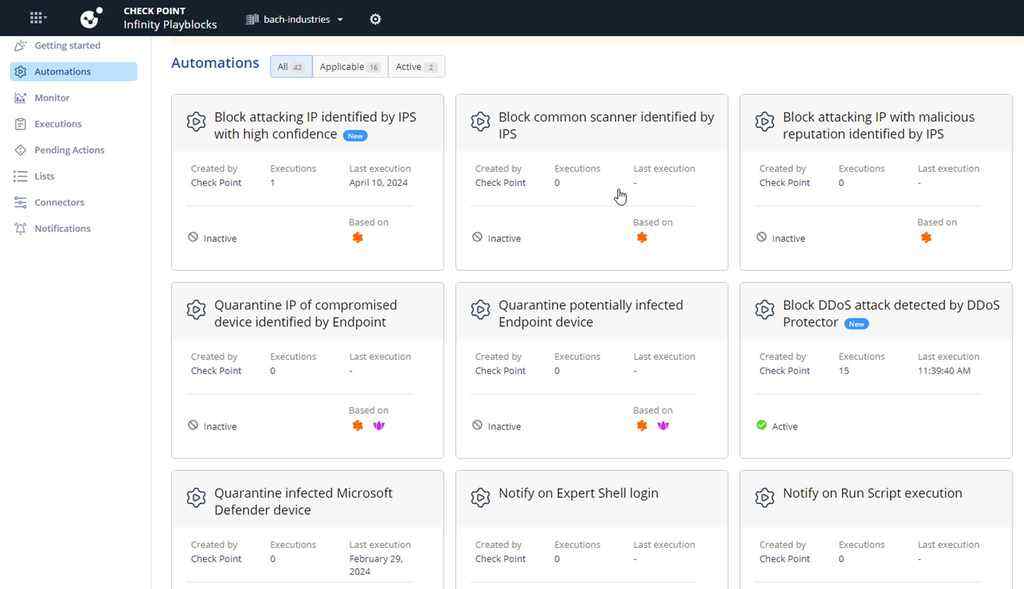Click executions count '15' on DDoS card
Image resolution: width=1024 pixels, height=589 pixels.
tap(844, 371)
